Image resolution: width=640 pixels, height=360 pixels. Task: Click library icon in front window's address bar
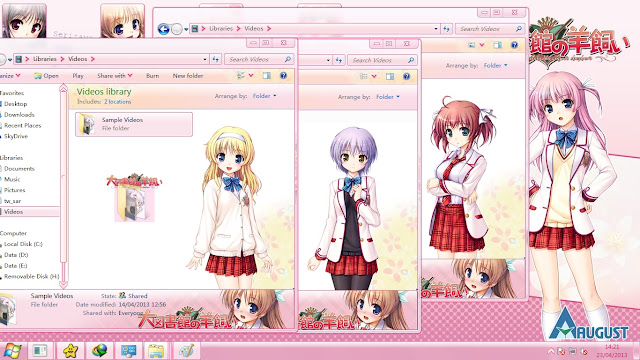pos(19,59)
